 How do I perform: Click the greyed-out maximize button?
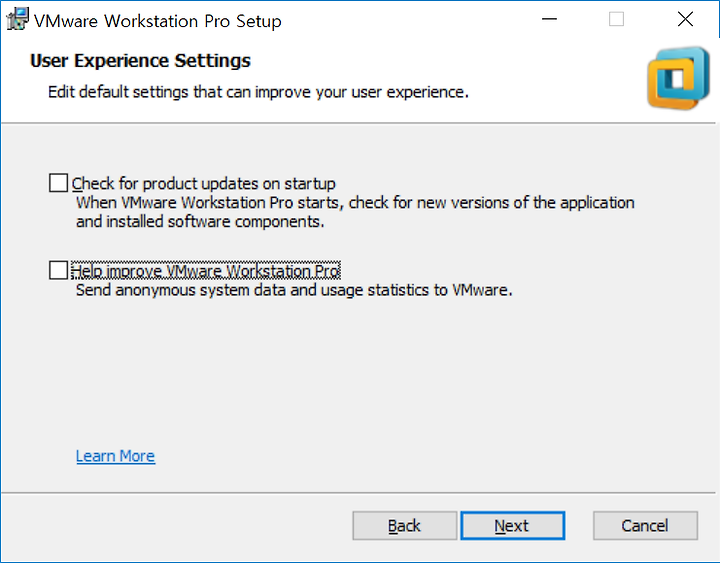click(x=616, y=19)
